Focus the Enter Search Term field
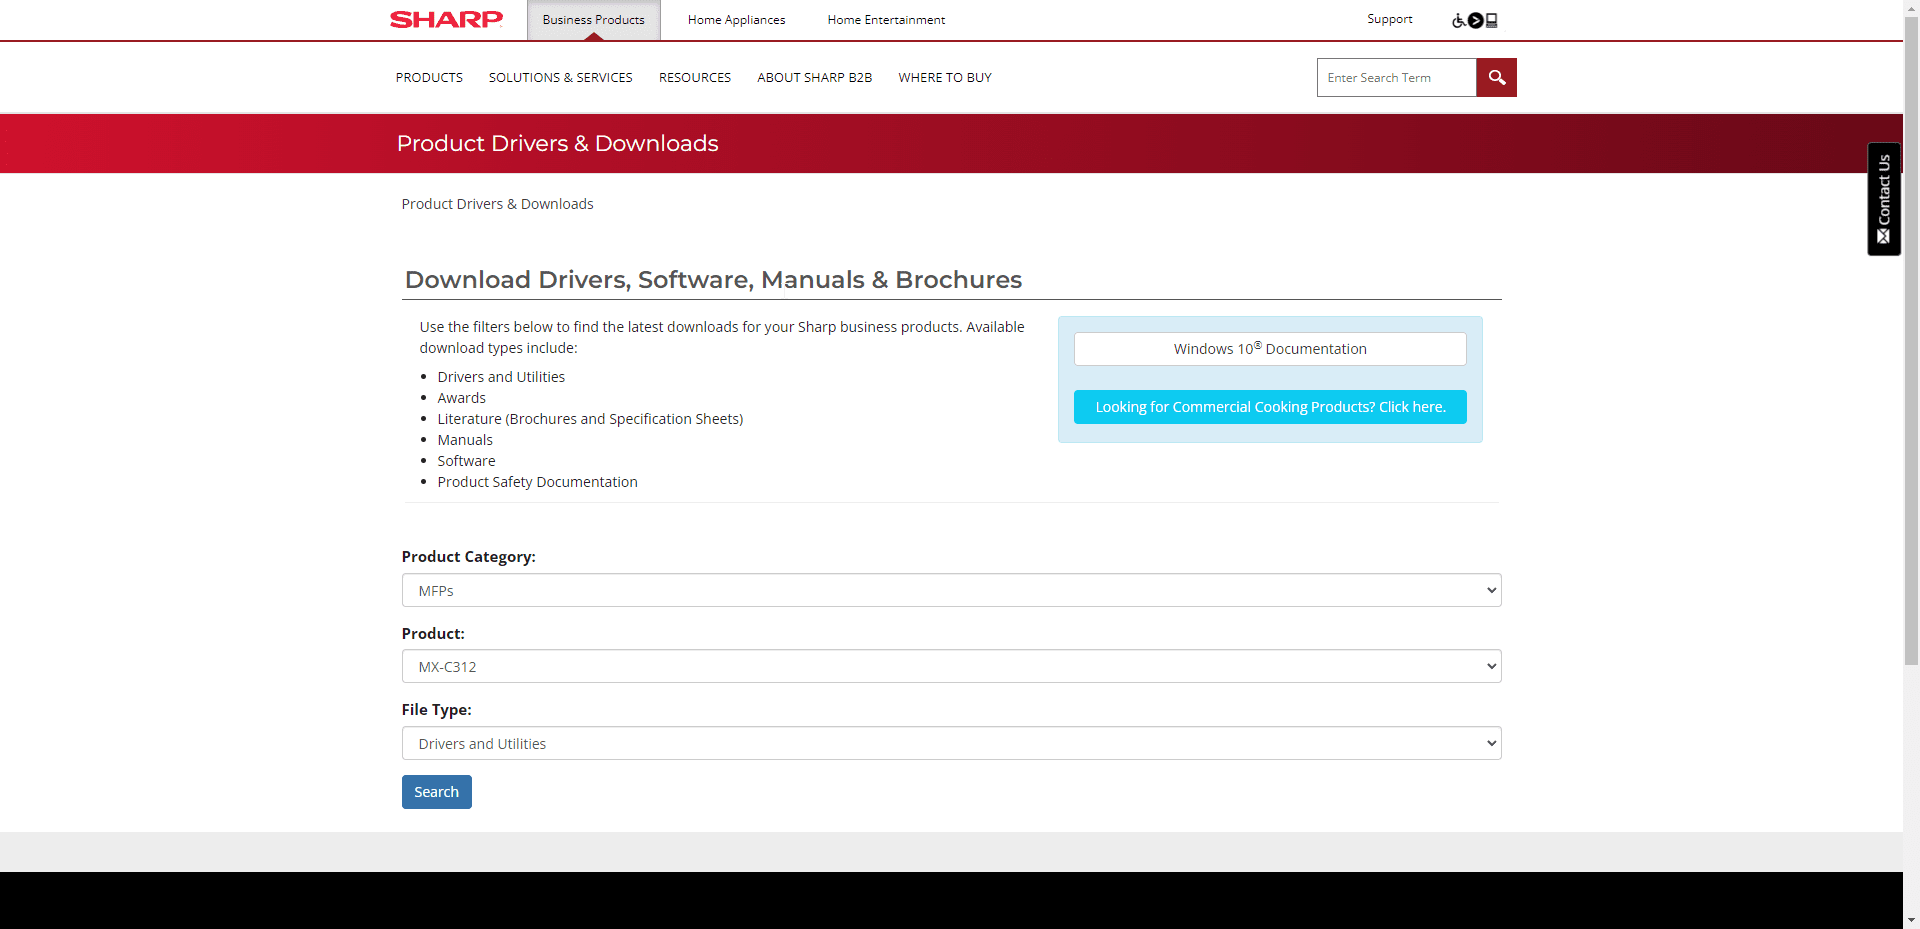Viewport: 1920px width, 929px height. tap(1396, 78)
